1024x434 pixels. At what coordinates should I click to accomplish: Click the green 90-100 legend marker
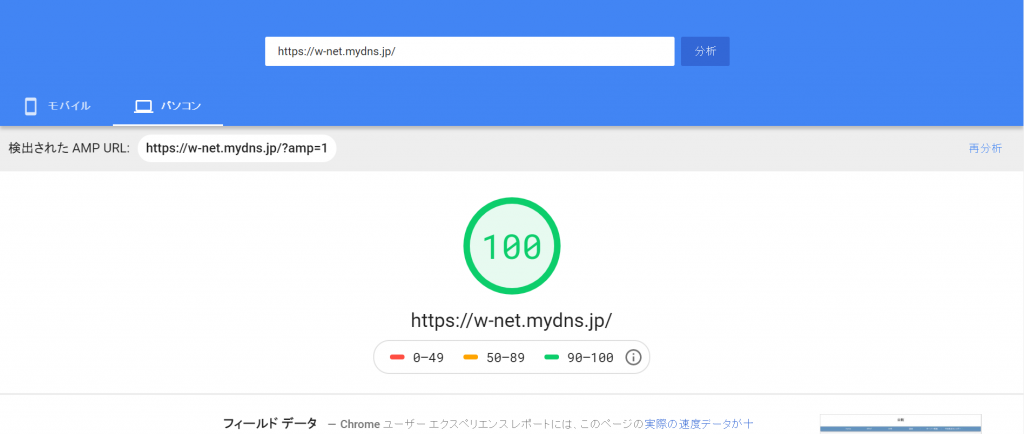(551, 358)
